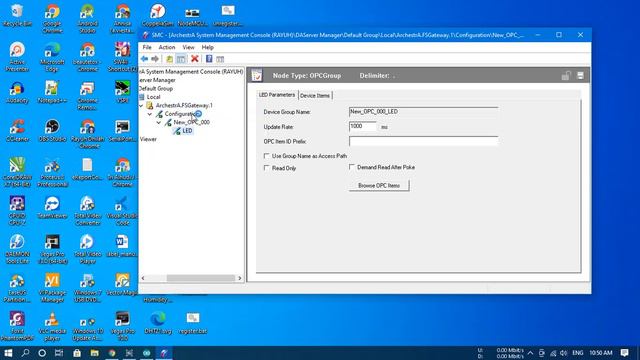Toggle the Show/Hide Console Tree button

(x=181, y=59)
